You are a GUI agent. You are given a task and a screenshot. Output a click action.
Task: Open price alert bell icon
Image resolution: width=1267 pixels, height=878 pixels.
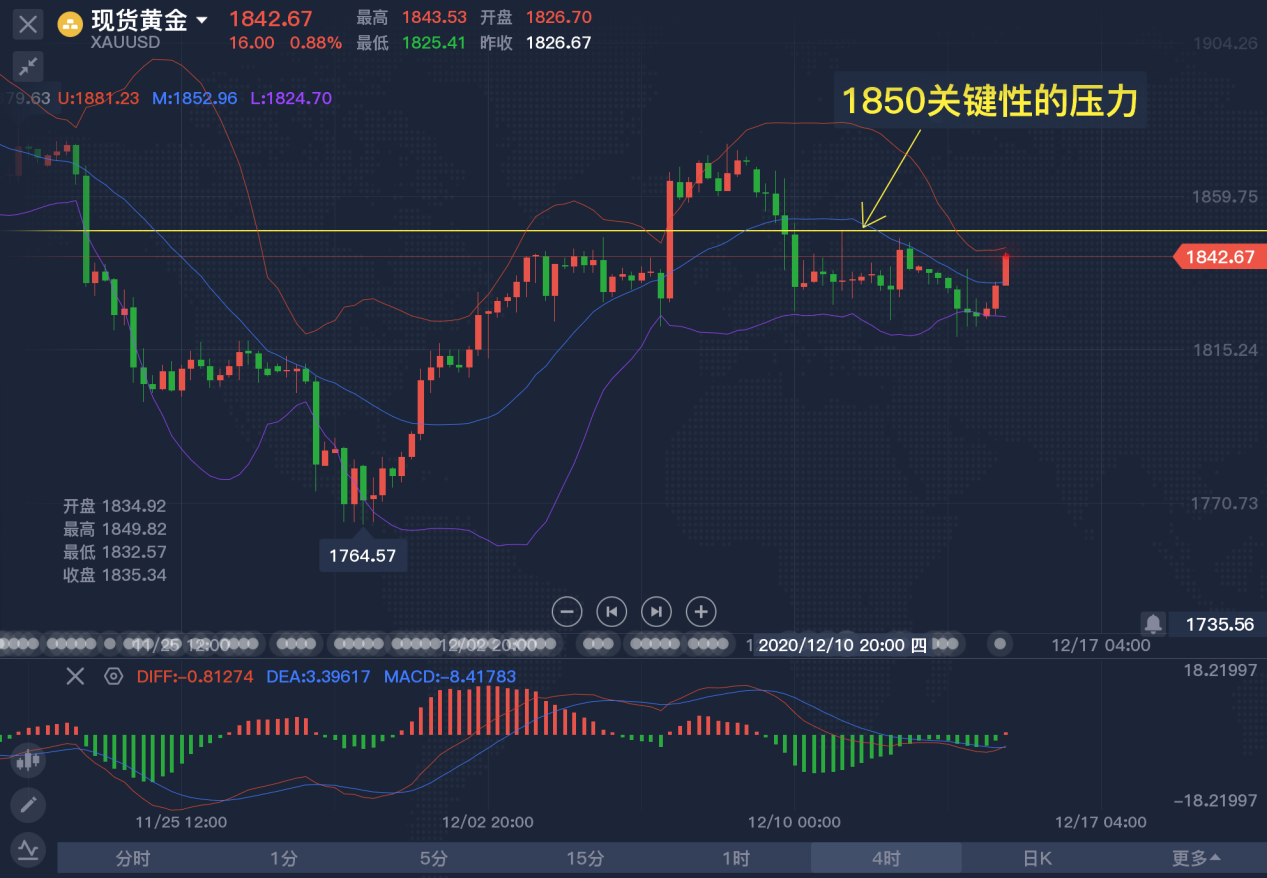pos(1153,624)
